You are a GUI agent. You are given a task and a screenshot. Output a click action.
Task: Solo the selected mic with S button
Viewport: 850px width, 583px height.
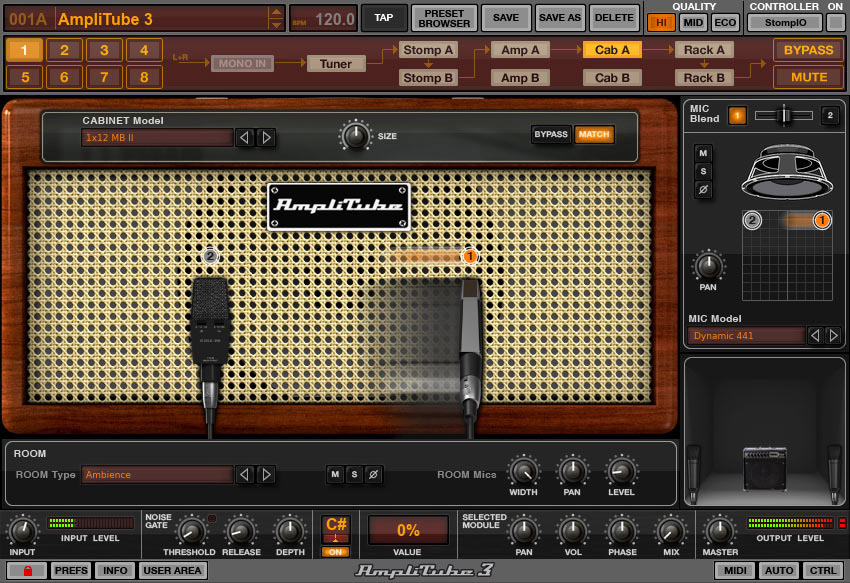tap(703, 171)
